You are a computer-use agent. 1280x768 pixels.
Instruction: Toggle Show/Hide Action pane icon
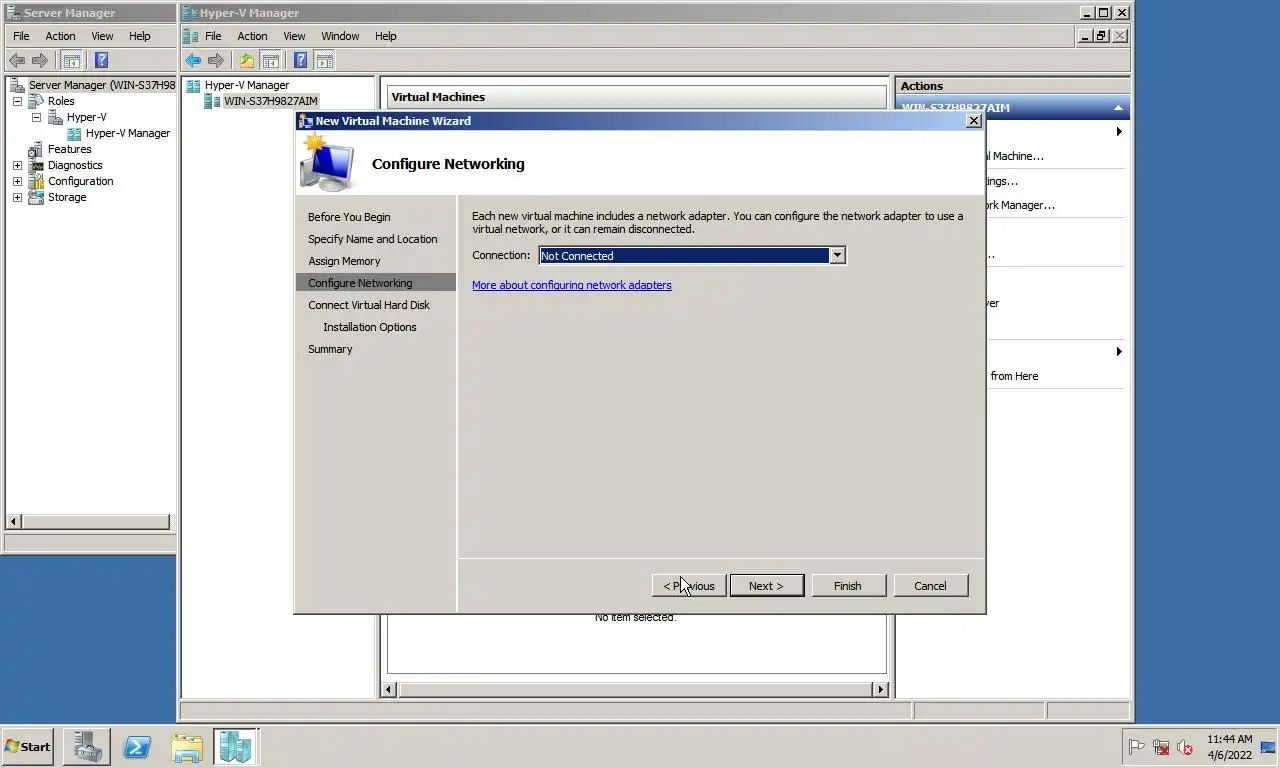click(x=324, y=60)
